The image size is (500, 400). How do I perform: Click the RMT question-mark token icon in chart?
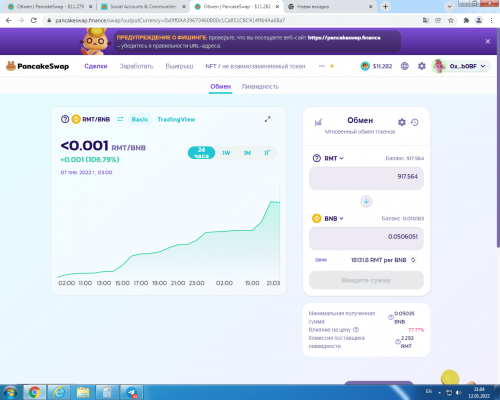[x=65, y=119]
